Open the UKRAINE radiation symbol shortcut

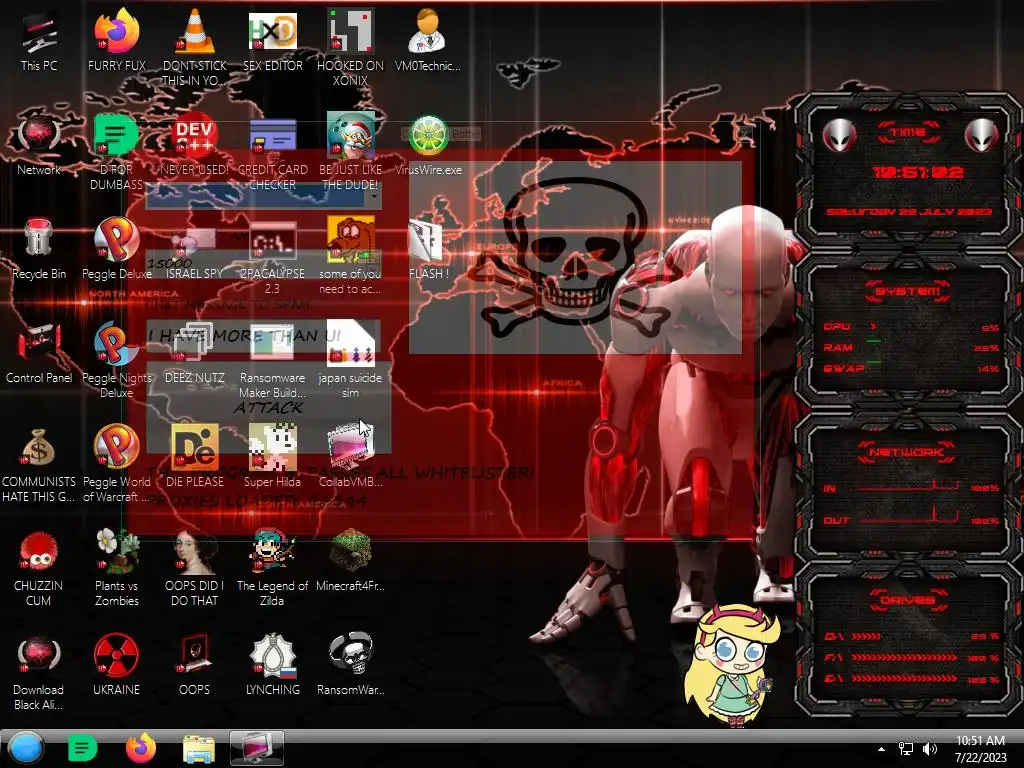116,665
